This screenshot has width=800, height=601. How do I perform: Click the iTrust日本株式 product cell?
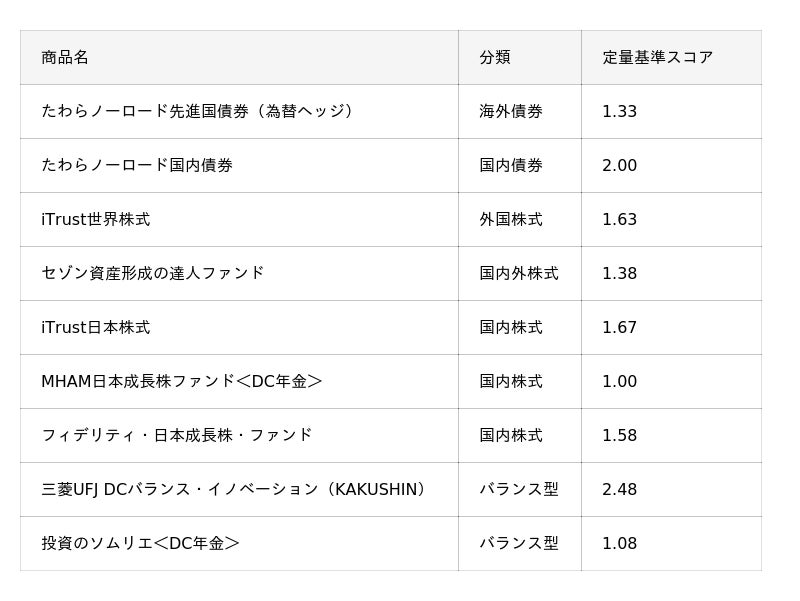(96, 327)
